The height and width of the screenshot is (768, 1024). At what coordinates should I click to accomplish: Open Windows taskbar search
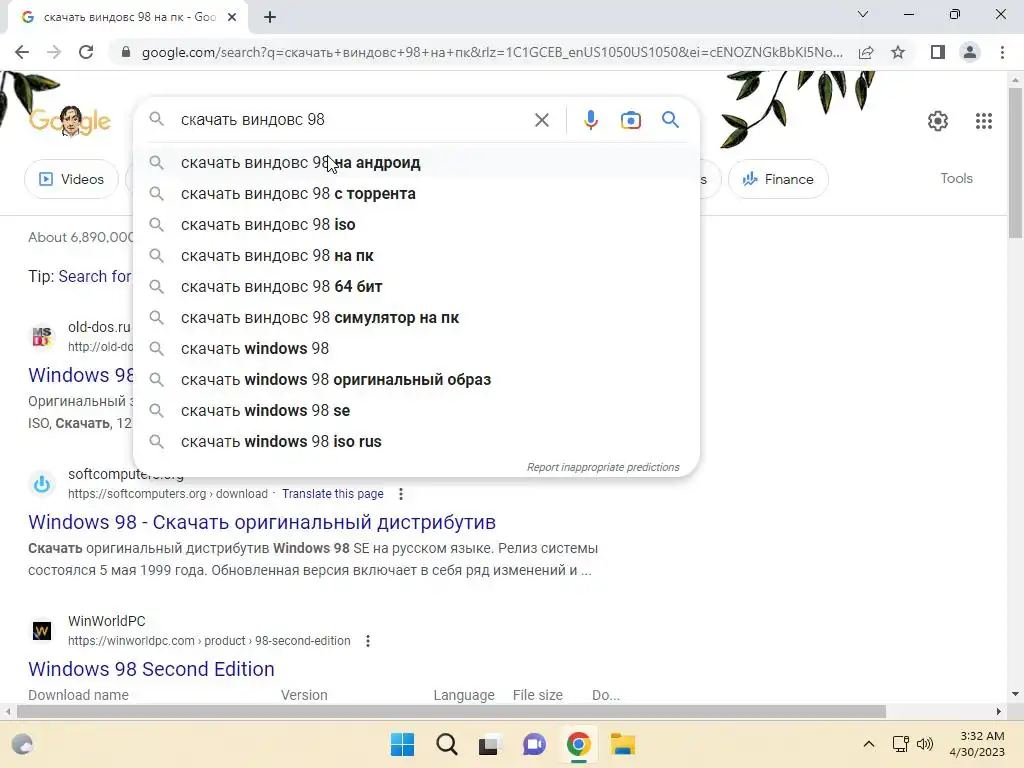pyautogui.click(x=447, y=744)
